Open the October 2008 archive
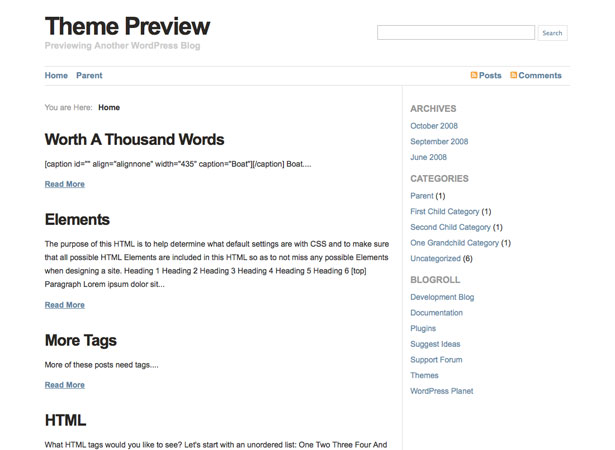This screenshot has height=450, width=615. coord(434,126)
